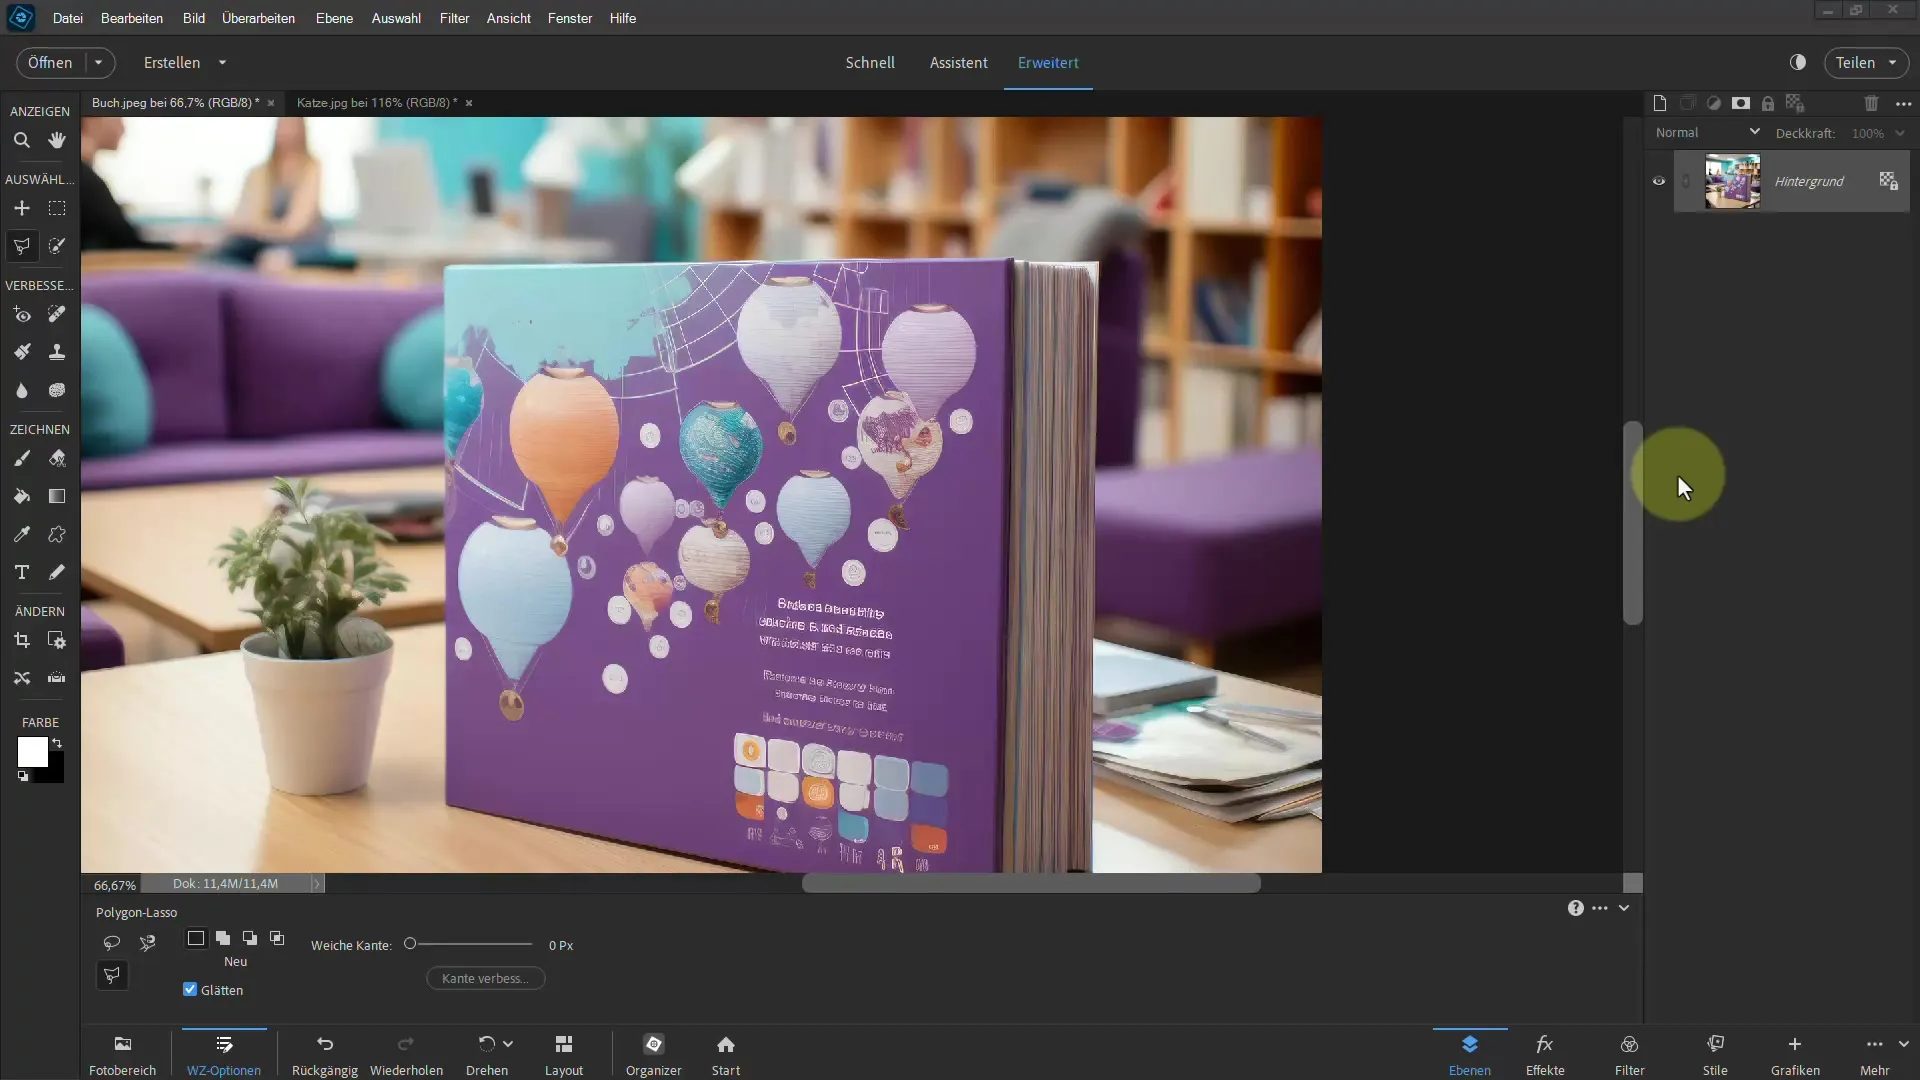Expand the Deckkraft opacity dropdown
Viewport: 1920px width, 1080px height.
click(1900, 133)
